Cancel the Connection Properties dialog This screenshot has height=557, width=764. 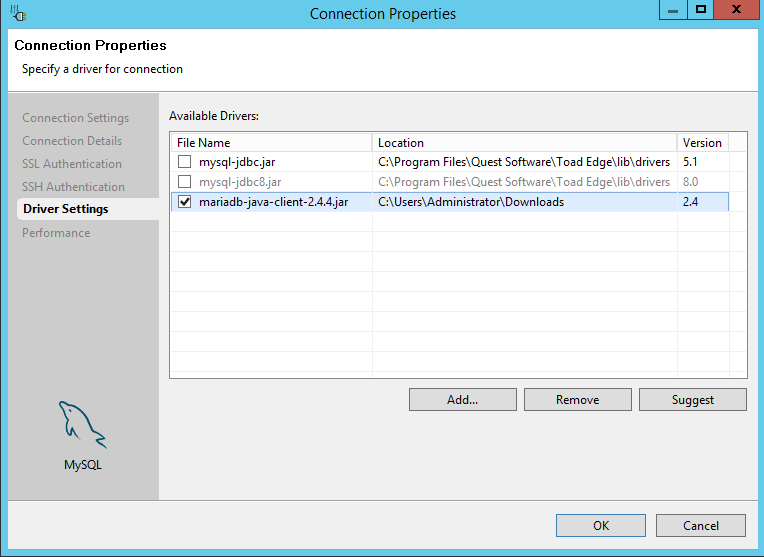[x=701, y=526]
